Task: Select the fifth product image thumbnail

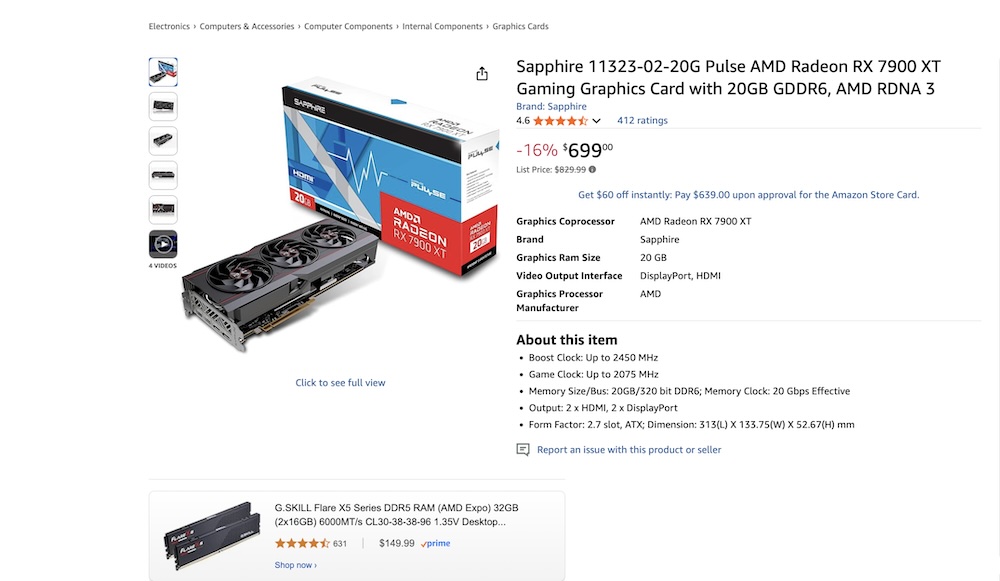Action: tap(163, 210)
